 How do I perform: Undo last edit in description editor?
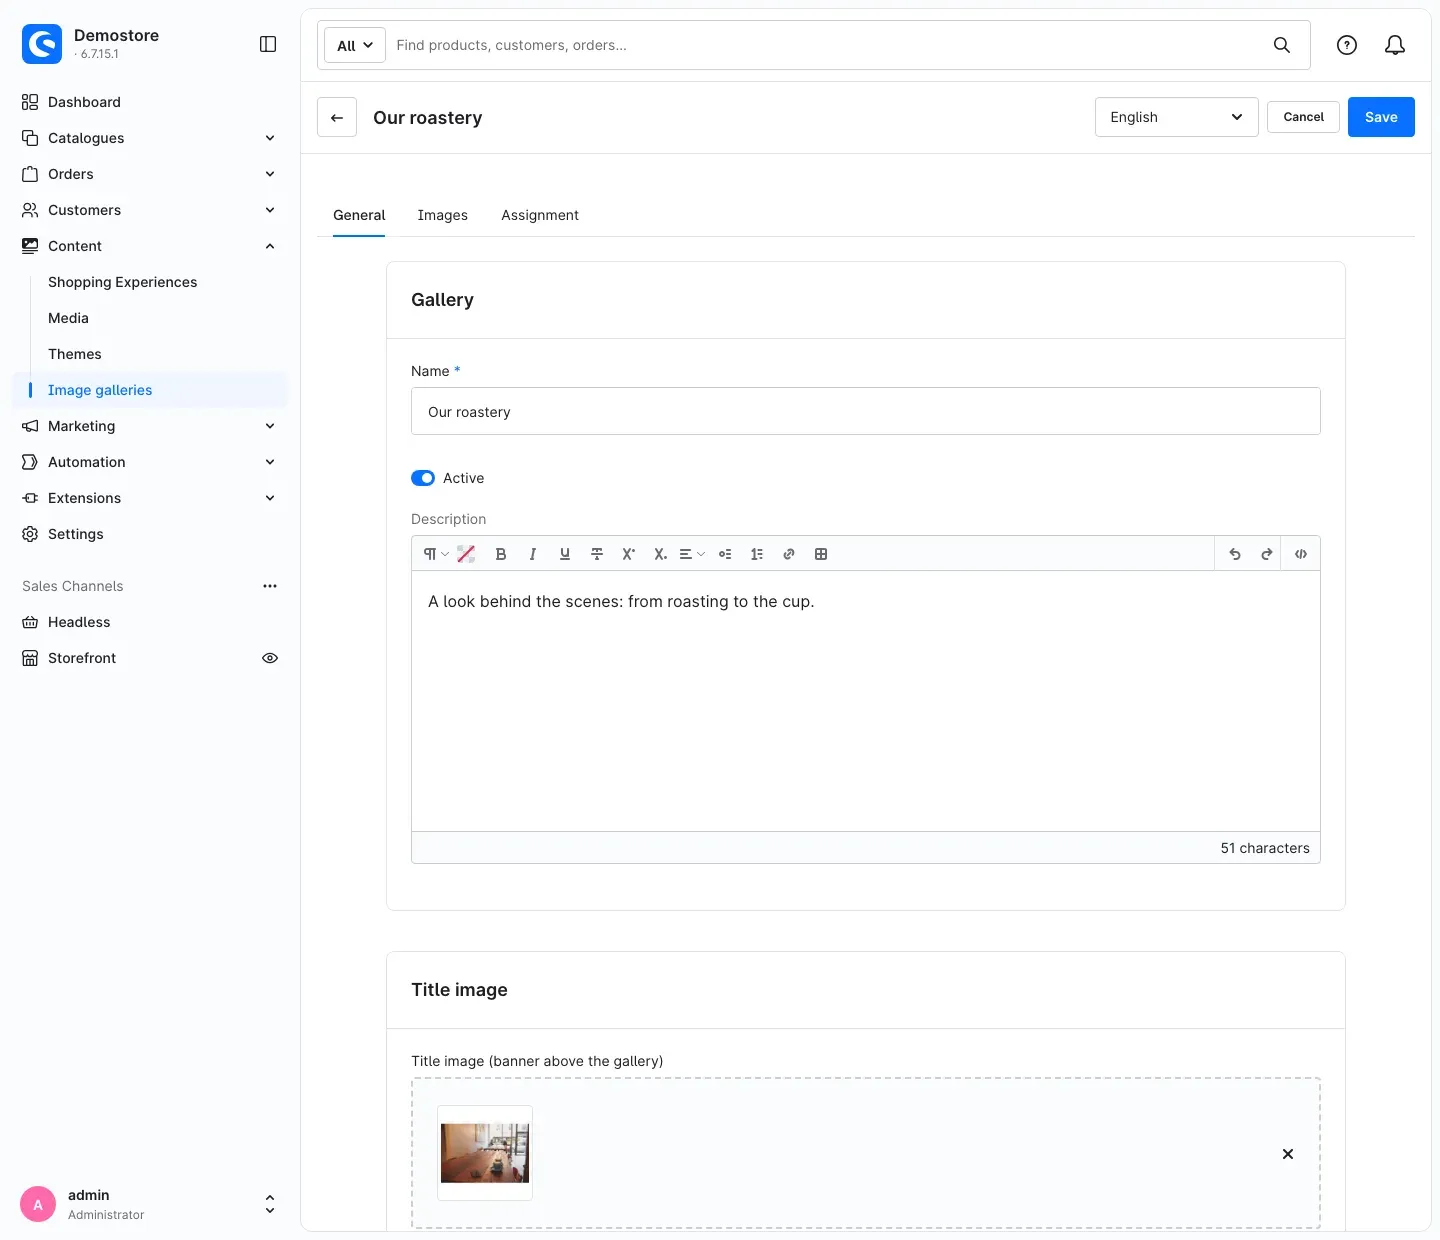[1235, 554]
